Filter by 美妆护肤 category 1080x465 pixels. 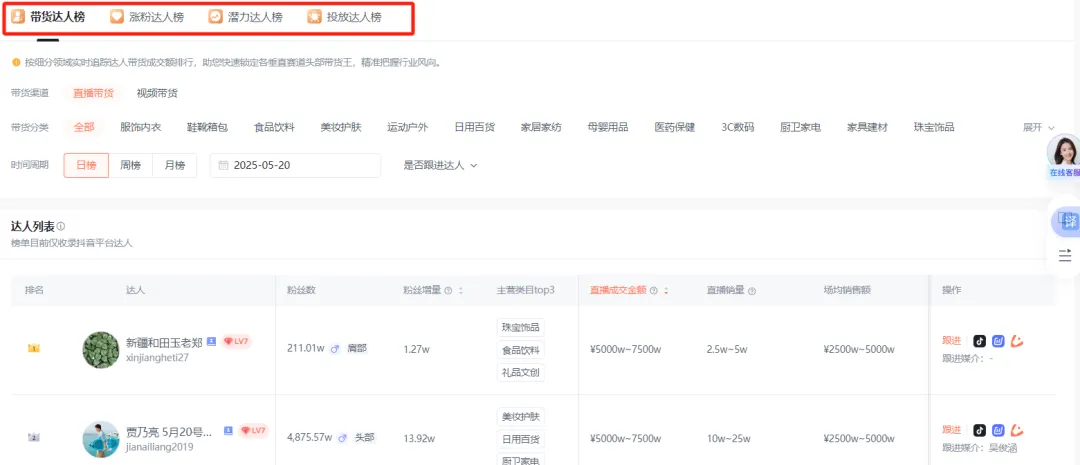(x=340, y=127)
